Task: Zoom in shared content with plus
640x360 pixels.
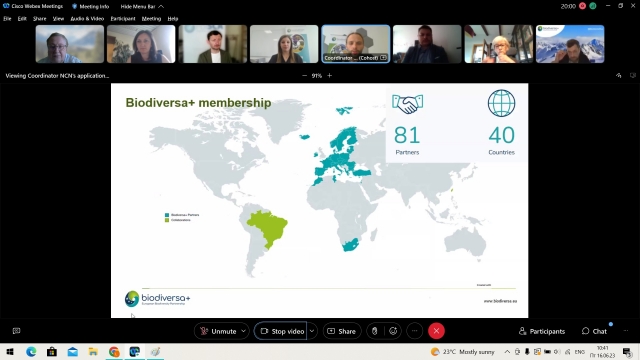Action: 329,76
